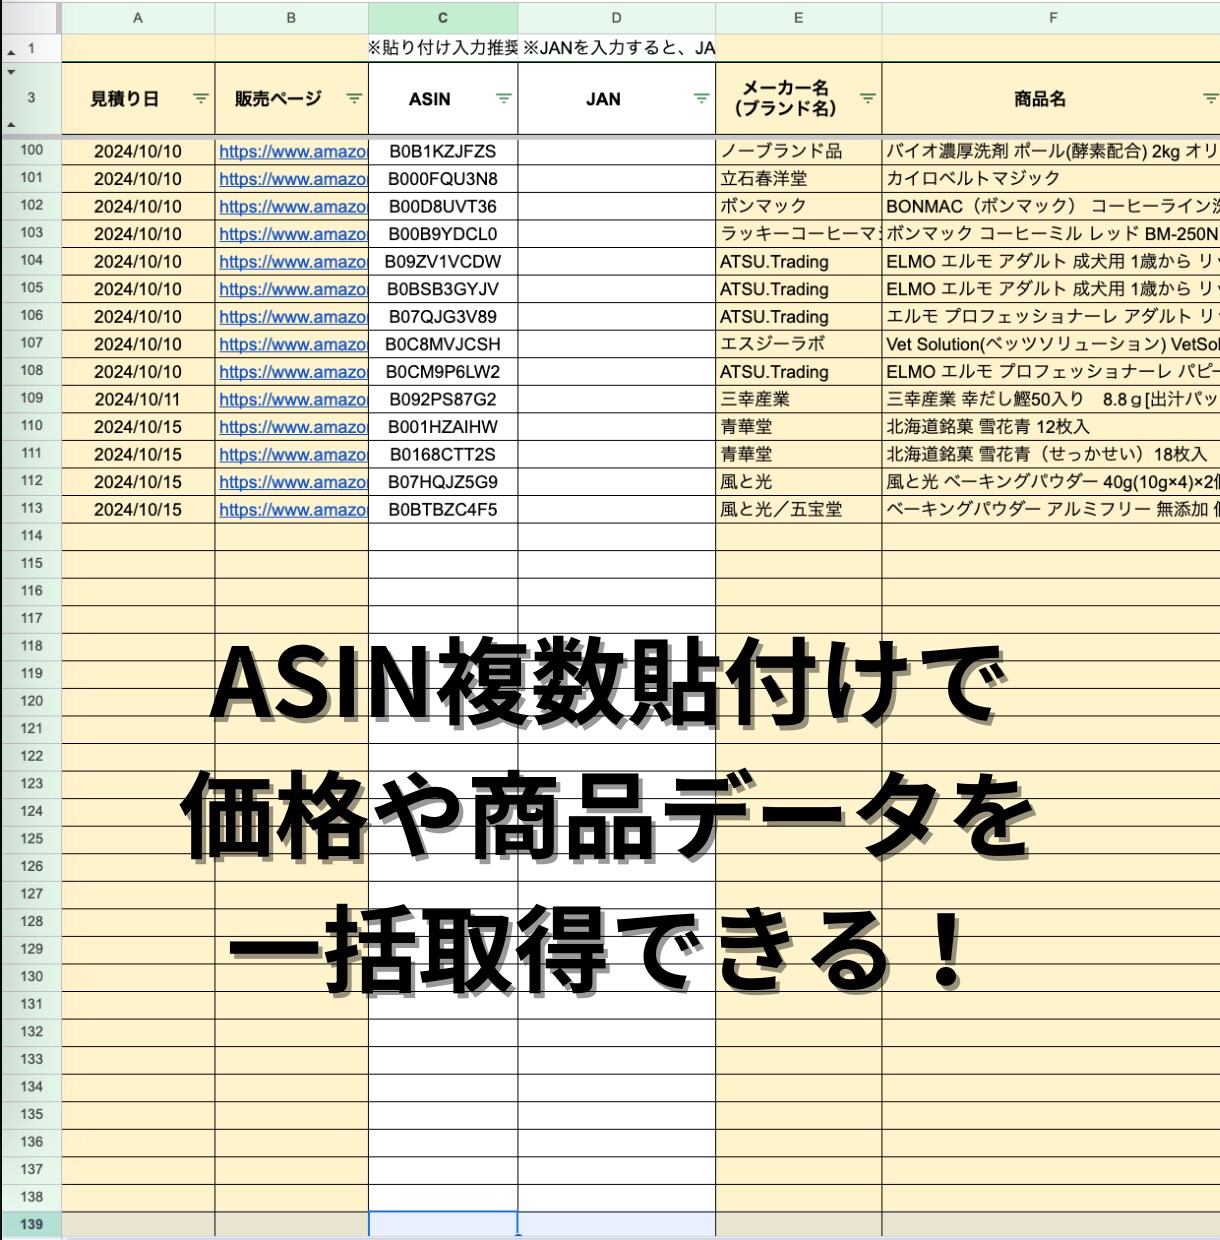This screenshot has width=1220, height=1240.
Task: Open Amazon link in row 107
Action: (x=293, y=344)
